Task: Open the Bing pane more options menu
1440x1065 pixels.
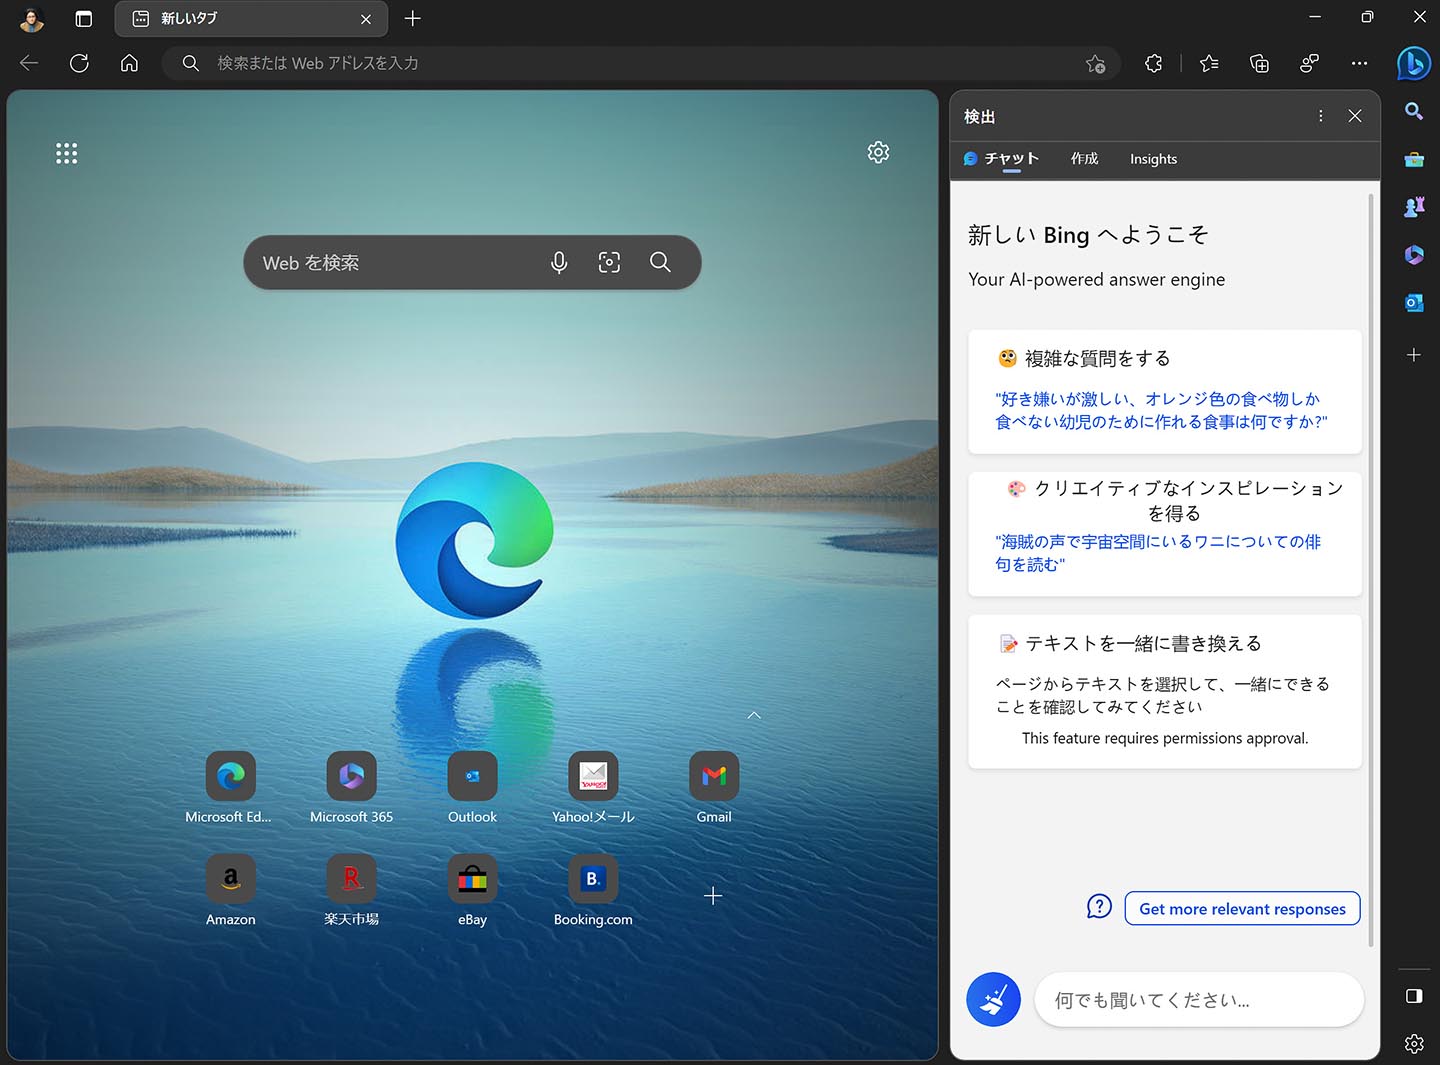Action: pos(1320,116)
